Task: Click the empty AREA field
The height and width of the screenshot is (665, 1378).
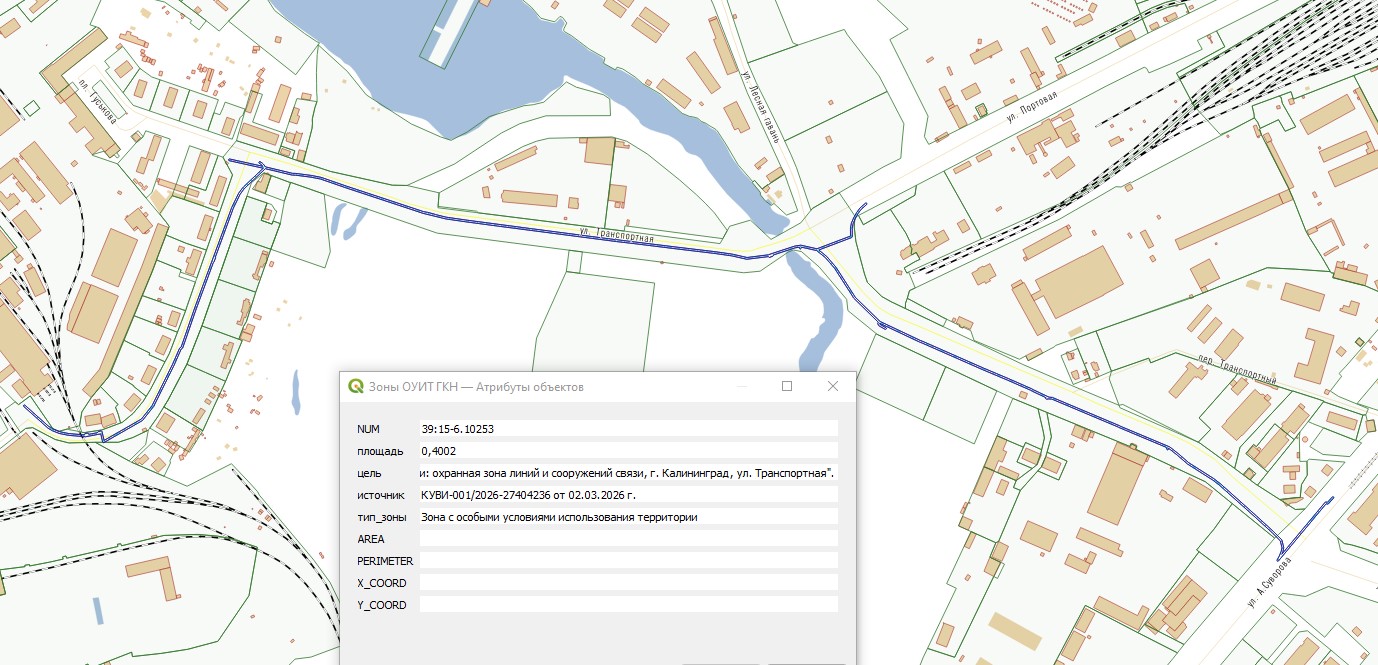Action: point(628,539)
